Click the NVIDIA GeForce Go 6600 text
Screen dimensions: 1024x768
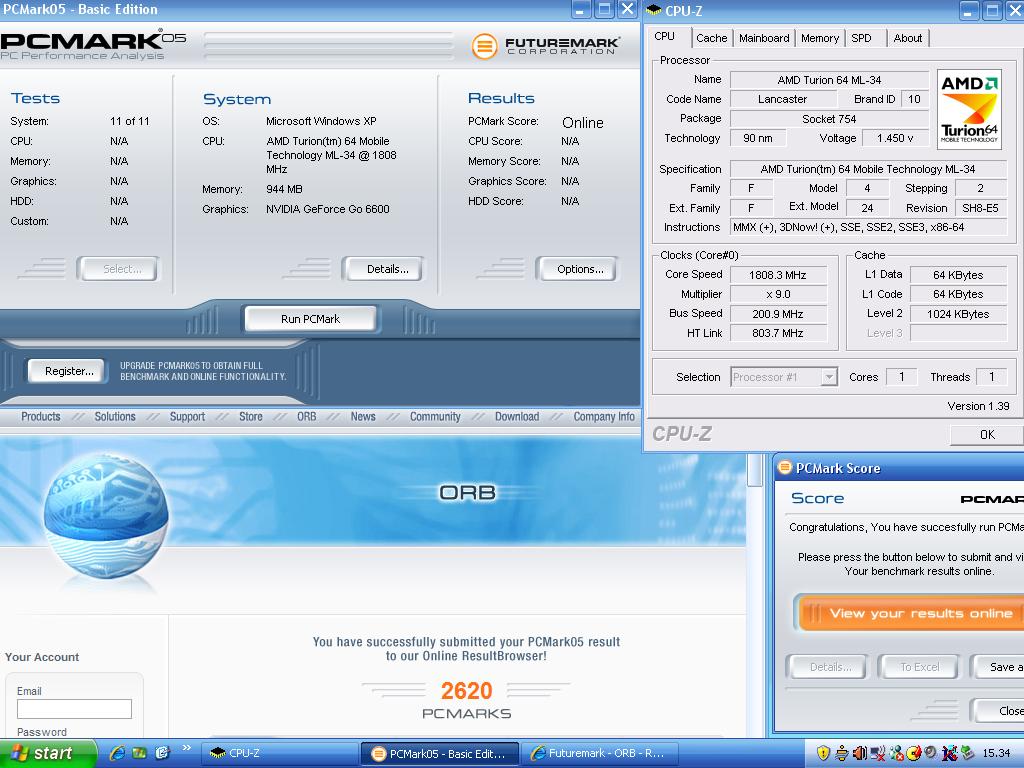[328, 209]
